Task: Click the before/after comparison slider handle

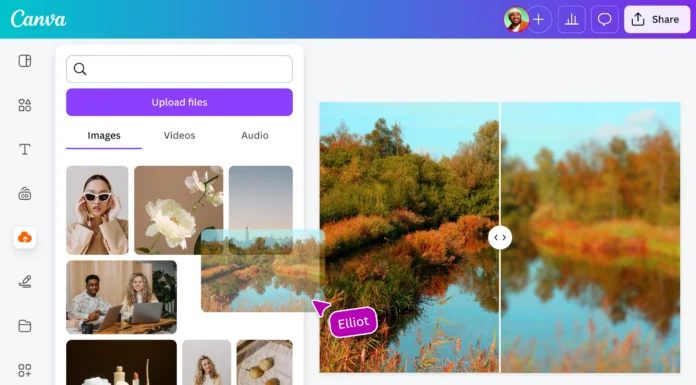Action: point(500,238)
